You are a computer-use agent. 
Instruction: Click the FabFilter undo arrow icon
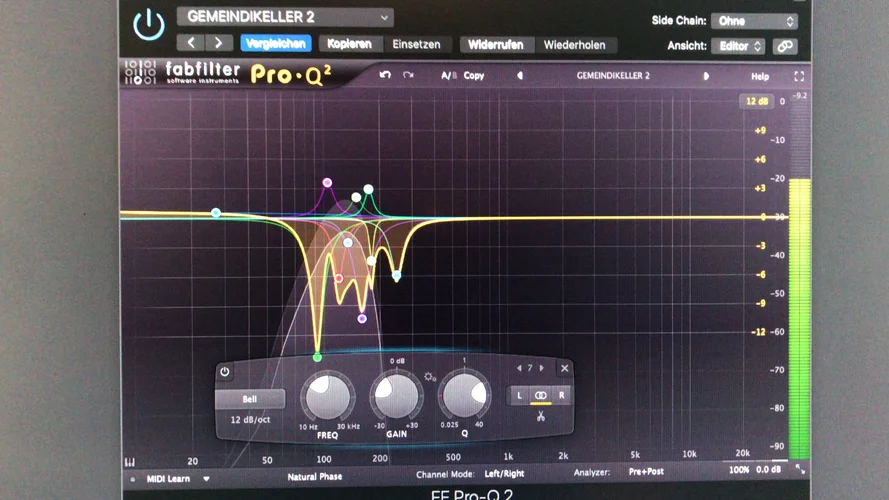pyautogui.click(x=385, y=75)
